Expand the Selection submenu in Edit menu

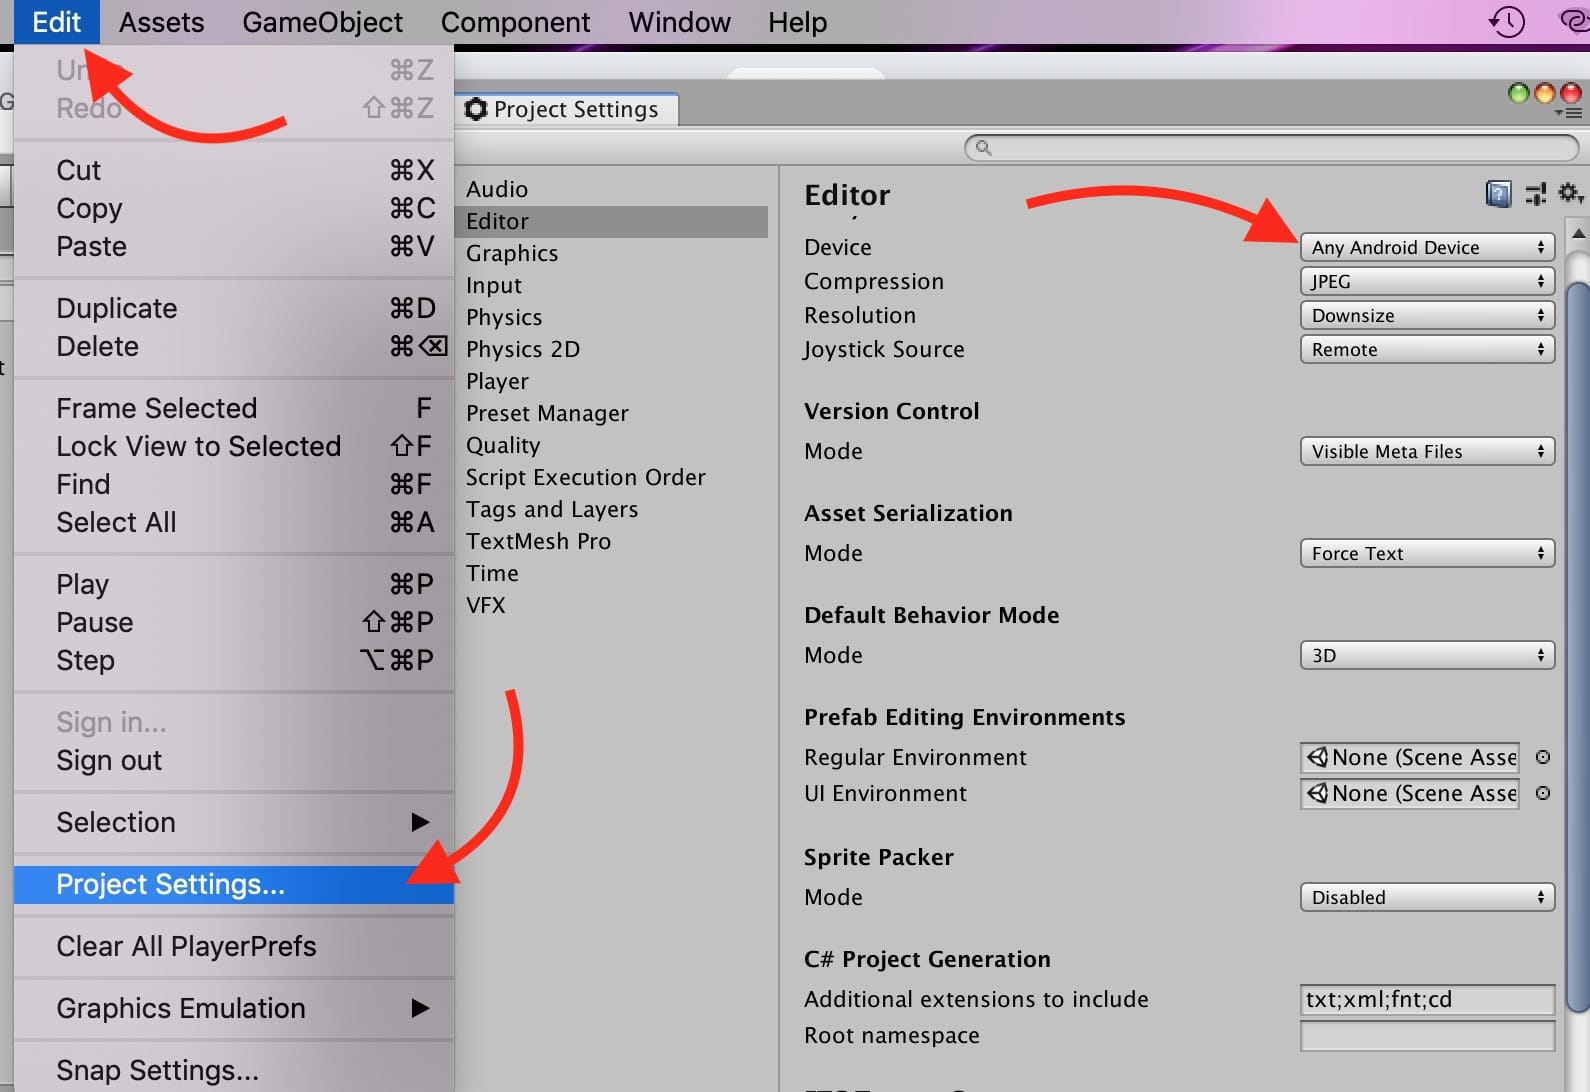[x=234, y=822]
